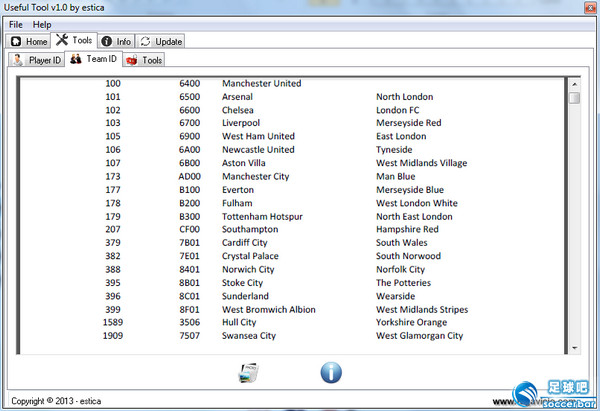Select Manchester City team name

coord(256,176)
